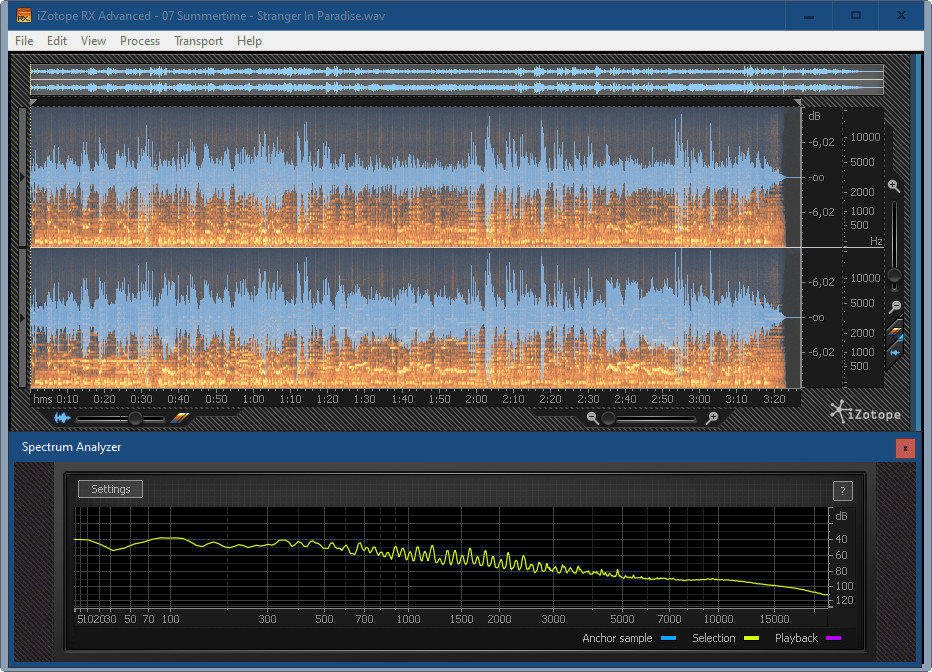Click the 40 dB label on spectrum scale

[x=842, y=539]
